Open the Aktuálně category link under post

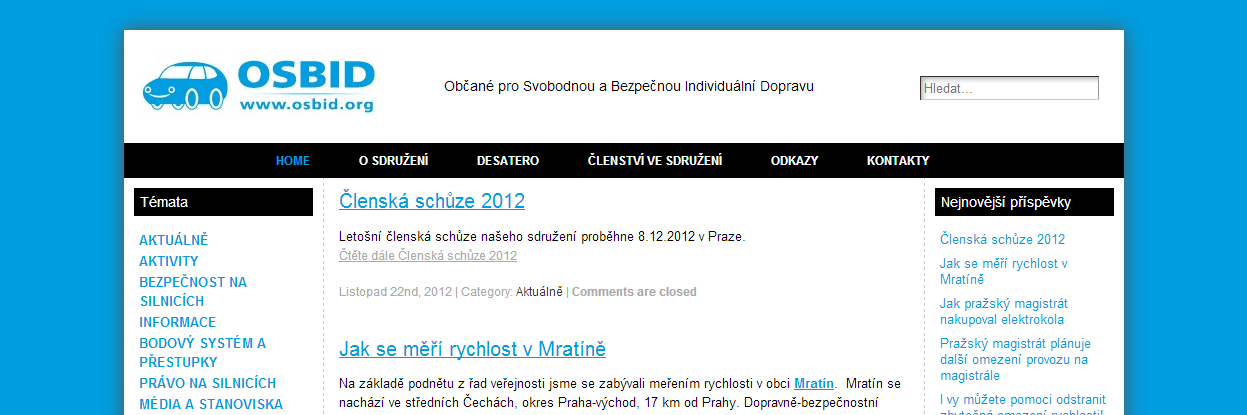click(x=538, y=292)
